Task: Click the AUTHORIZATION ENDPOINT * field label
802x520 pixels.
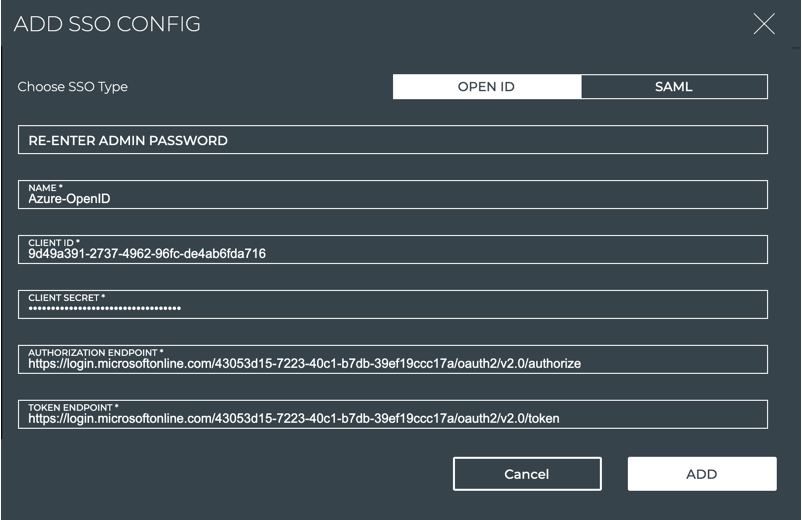Action: 95,353
